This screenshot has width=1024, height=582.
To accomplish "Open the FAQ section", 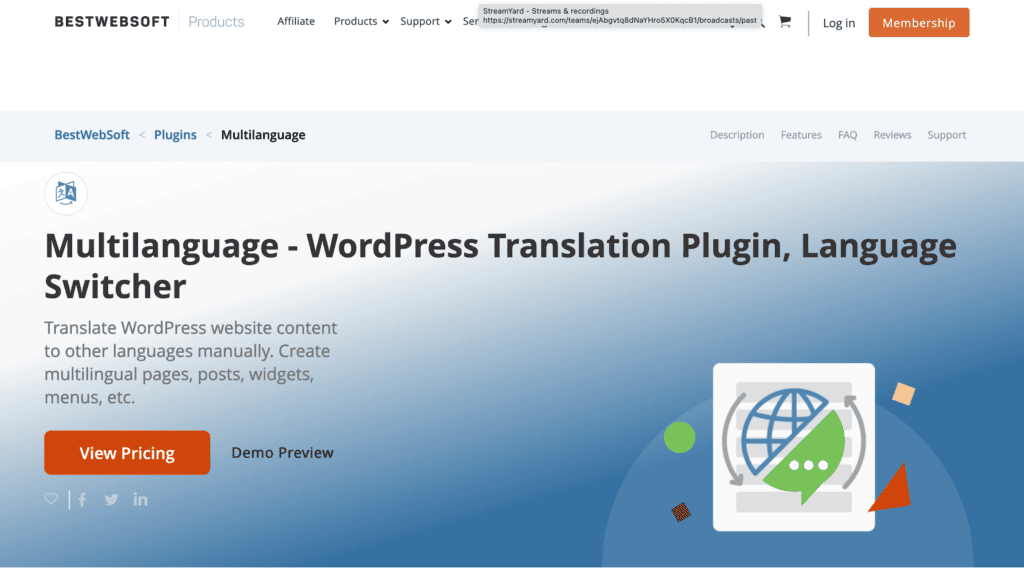I will click(847, 134).
